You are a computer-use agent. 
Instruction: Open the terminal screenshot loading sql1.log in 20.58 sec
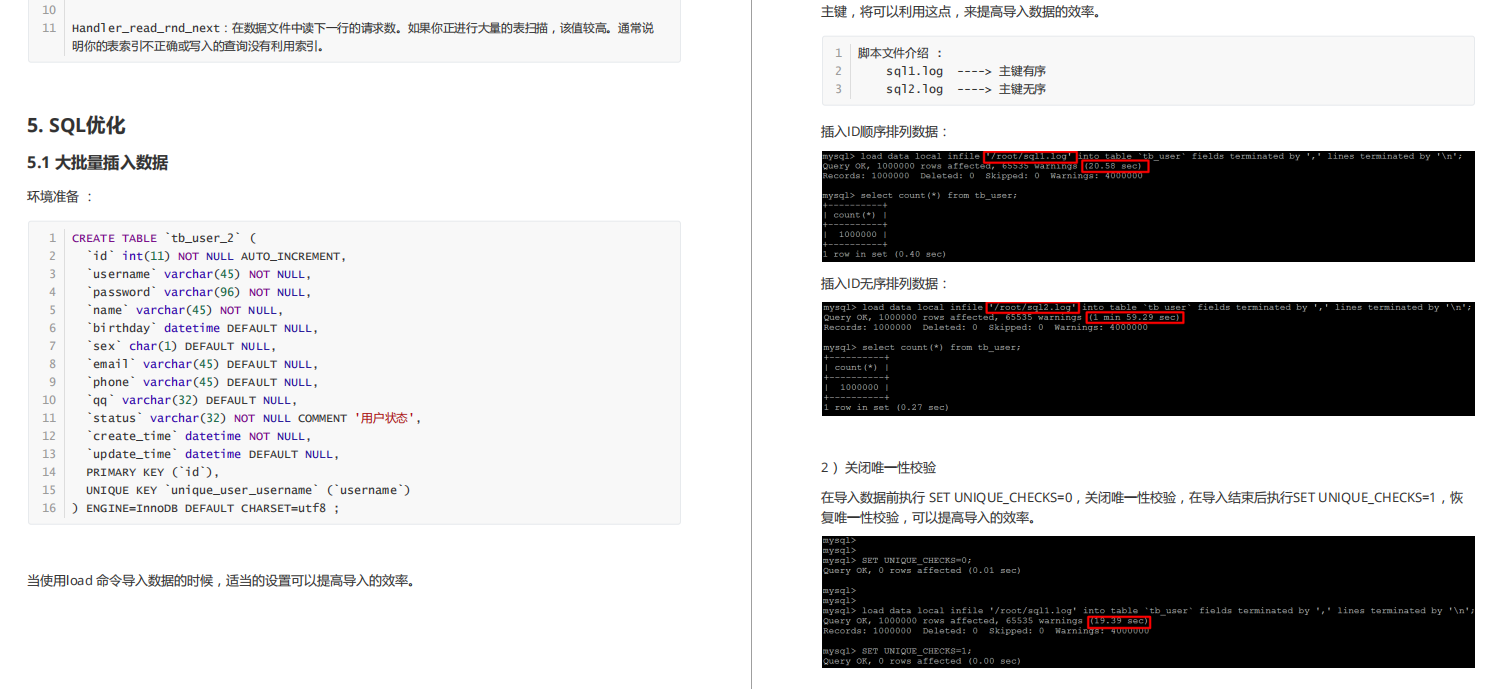[x=1148, y=205]
